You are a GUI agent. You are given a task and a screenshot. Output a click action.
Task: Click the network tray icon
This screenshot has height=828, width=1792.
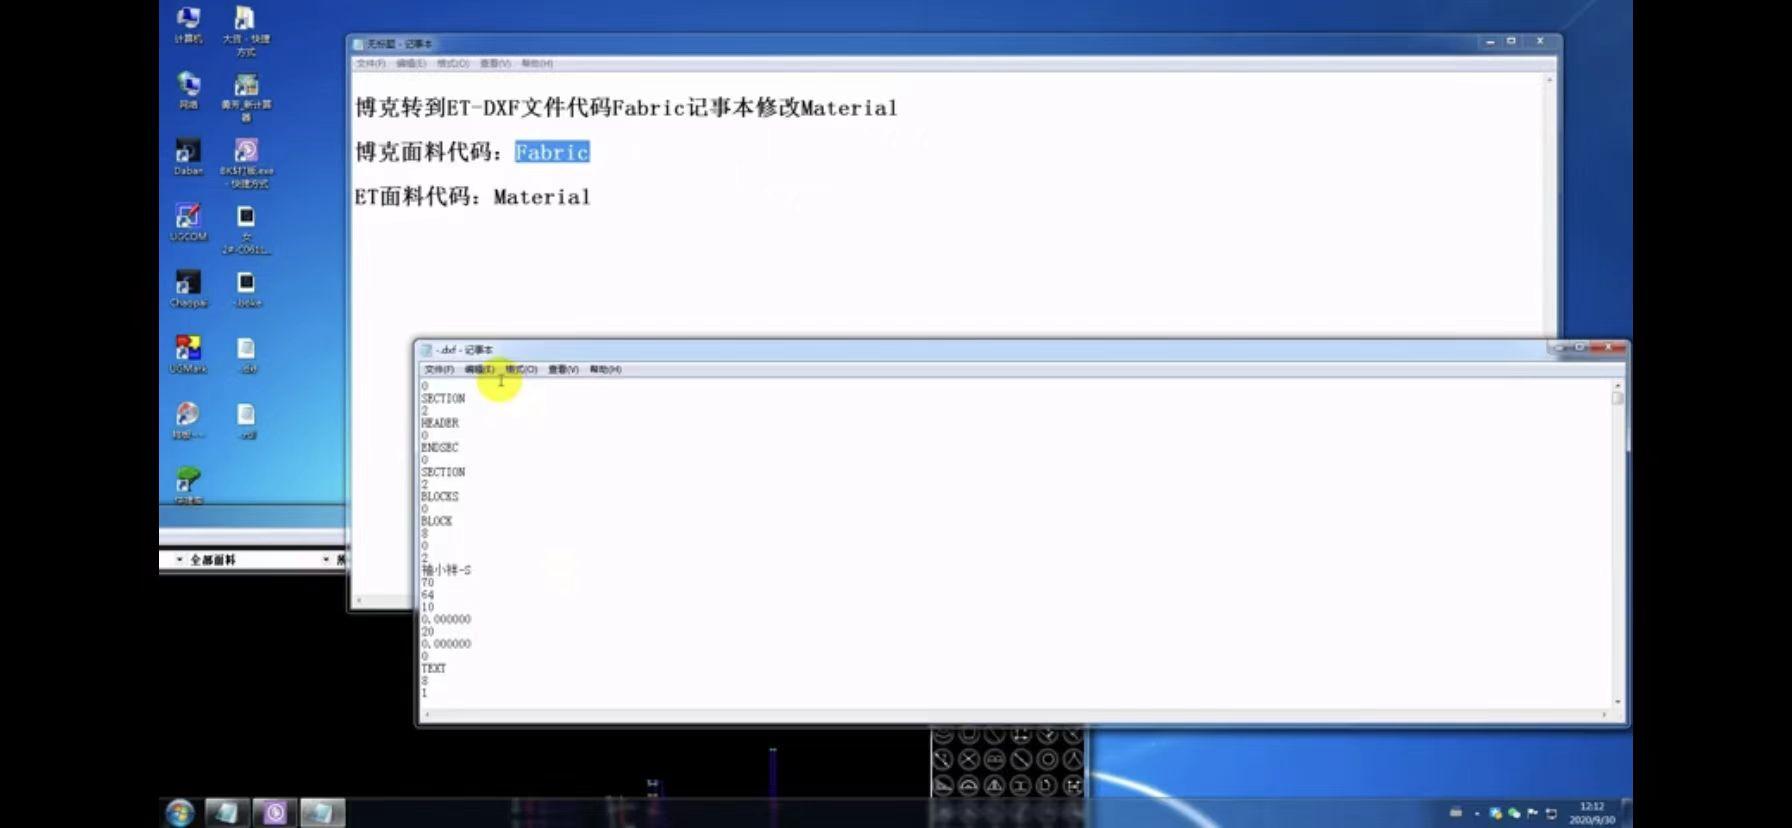pyautogui.click(x=1551, y=813)
